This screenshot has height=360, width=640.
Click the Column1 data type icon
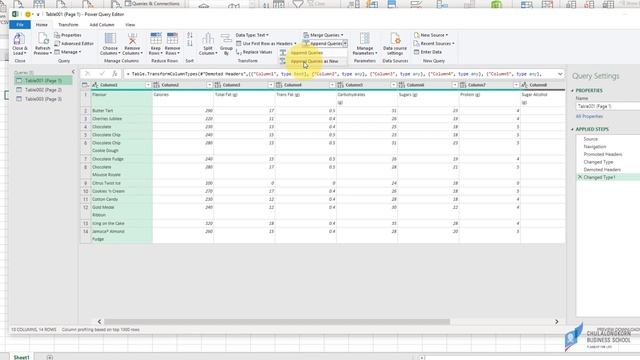pos(95,85)
